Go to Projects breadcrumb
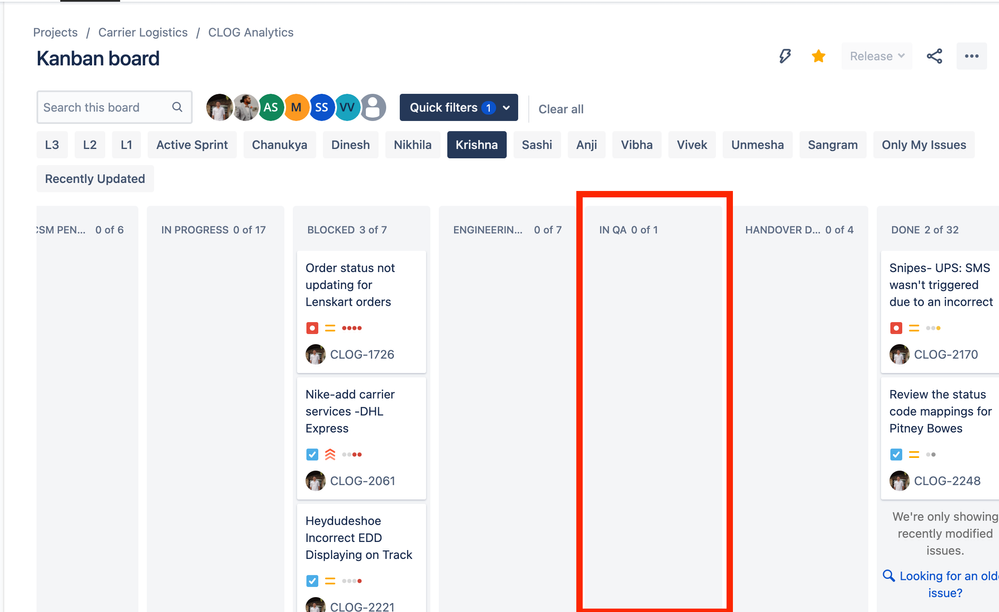The image size is (999, 612). click(55, 32)
